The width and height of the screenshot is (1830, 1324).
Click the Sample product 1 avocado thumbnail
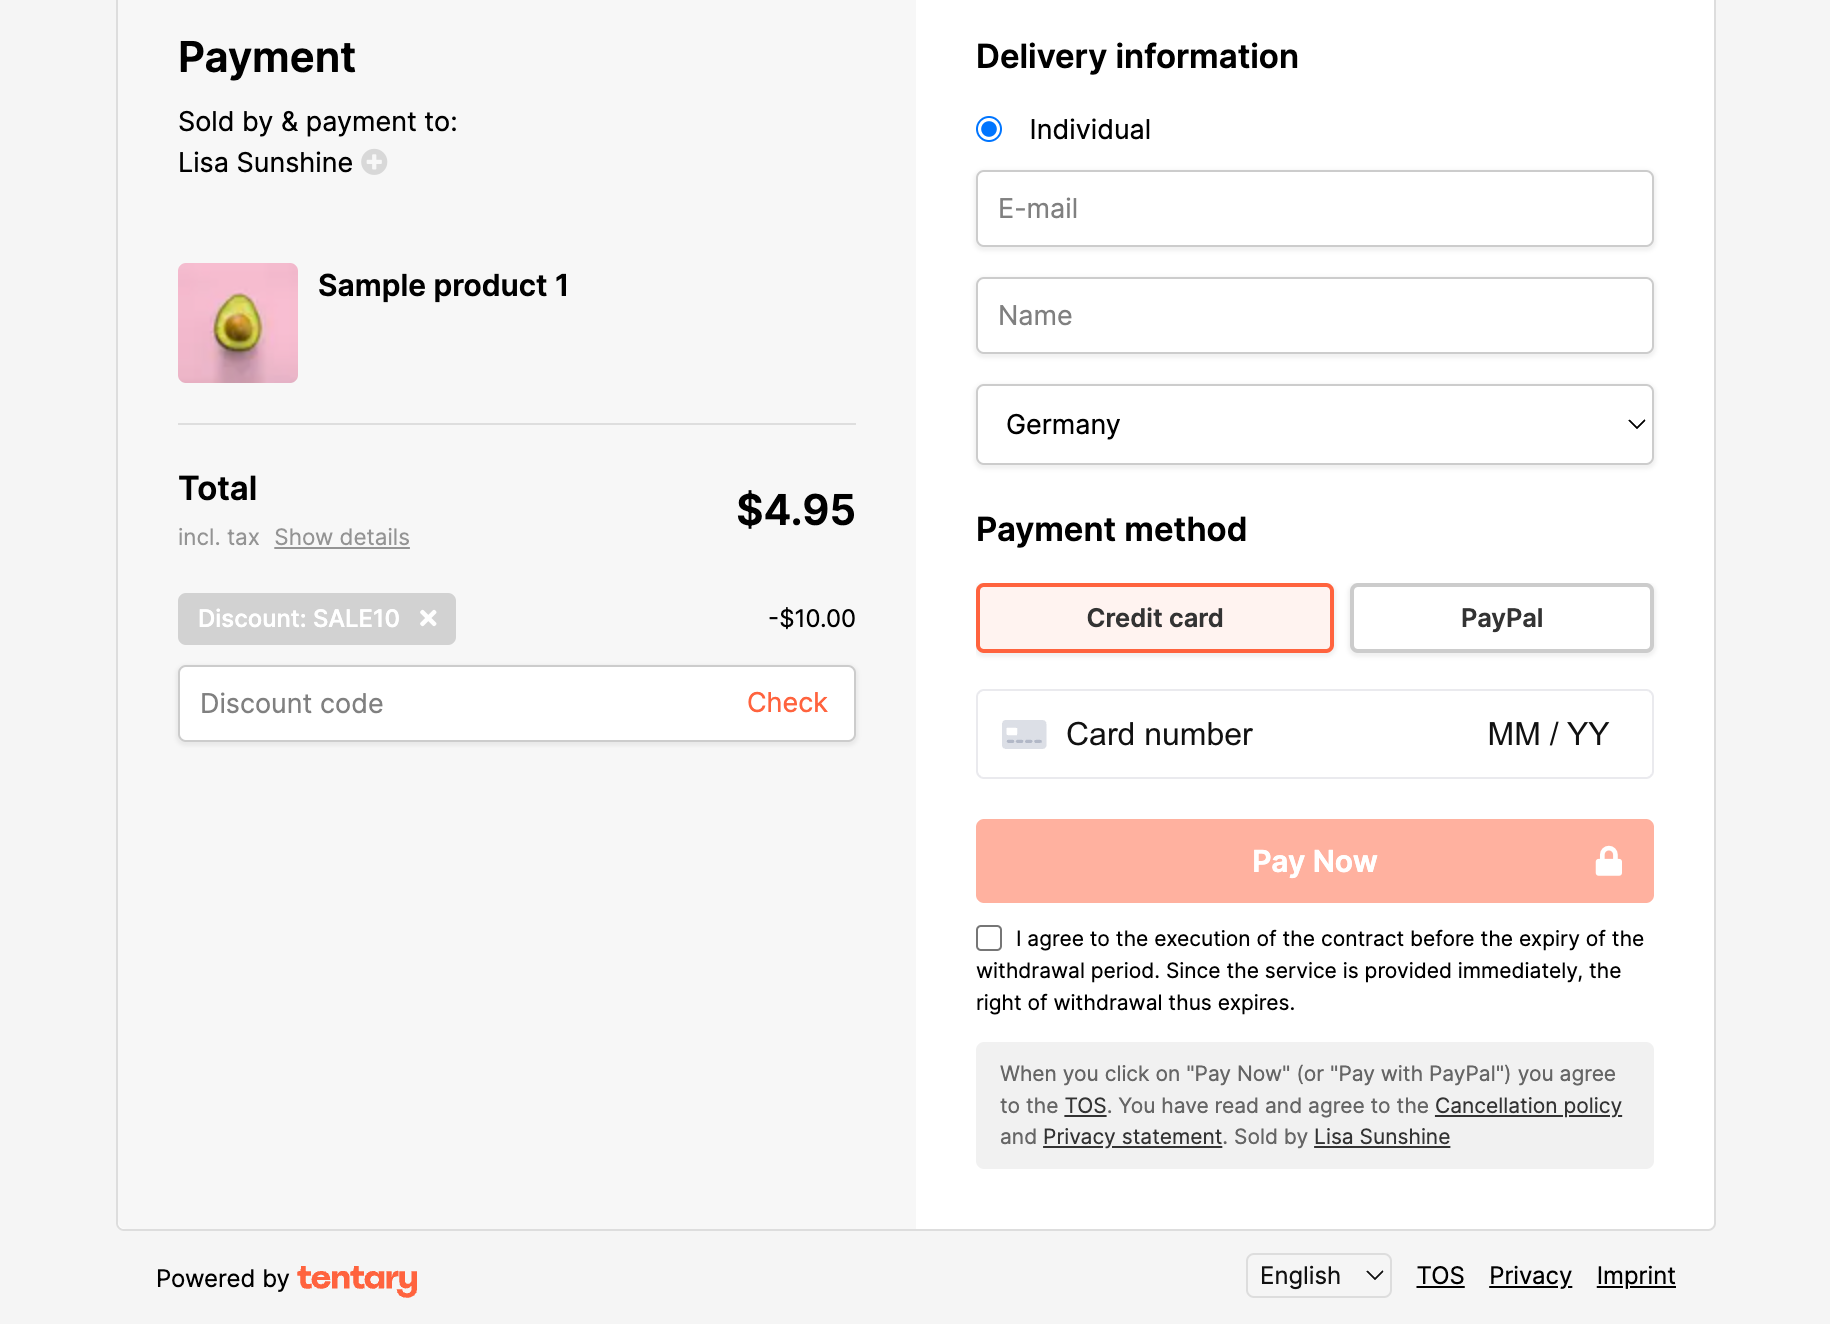[237, 322]
